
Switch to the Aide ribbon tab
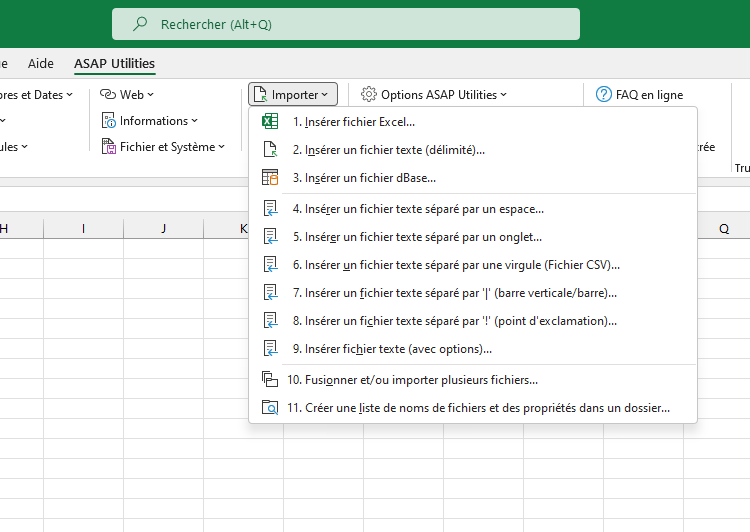coord(41,63)
